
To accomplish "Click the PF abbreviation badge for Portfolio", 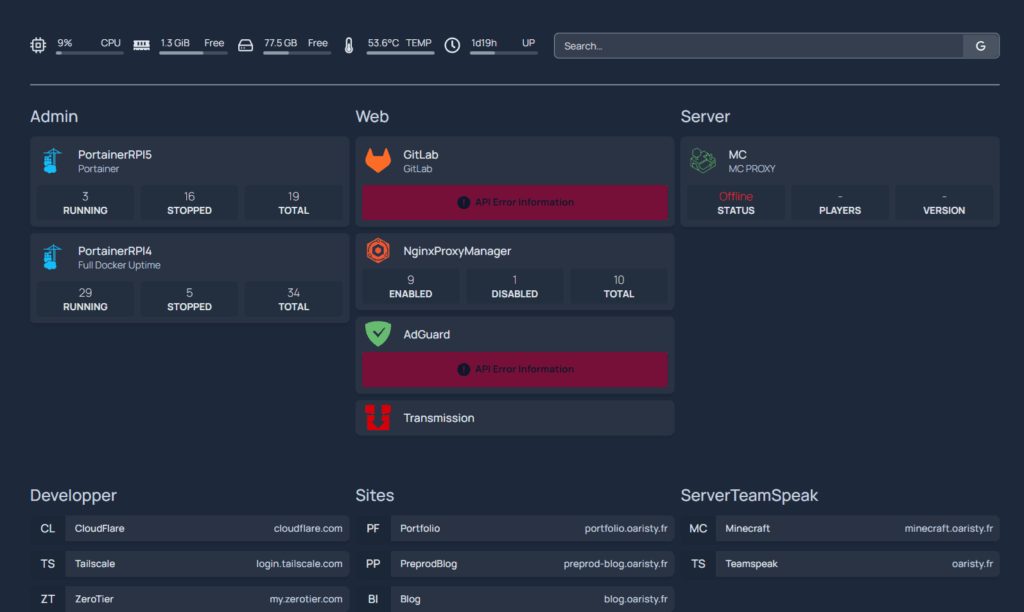I will 373,528.
